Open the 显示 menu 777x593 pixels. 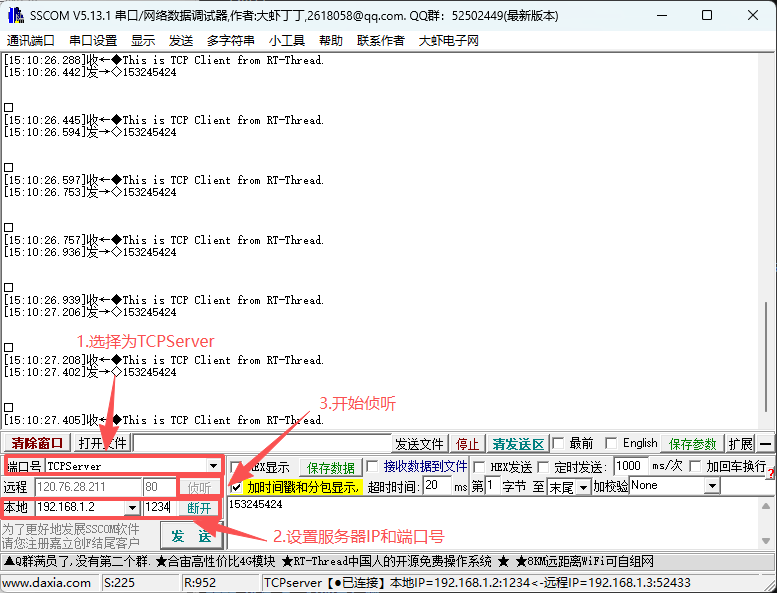[143, 41]
